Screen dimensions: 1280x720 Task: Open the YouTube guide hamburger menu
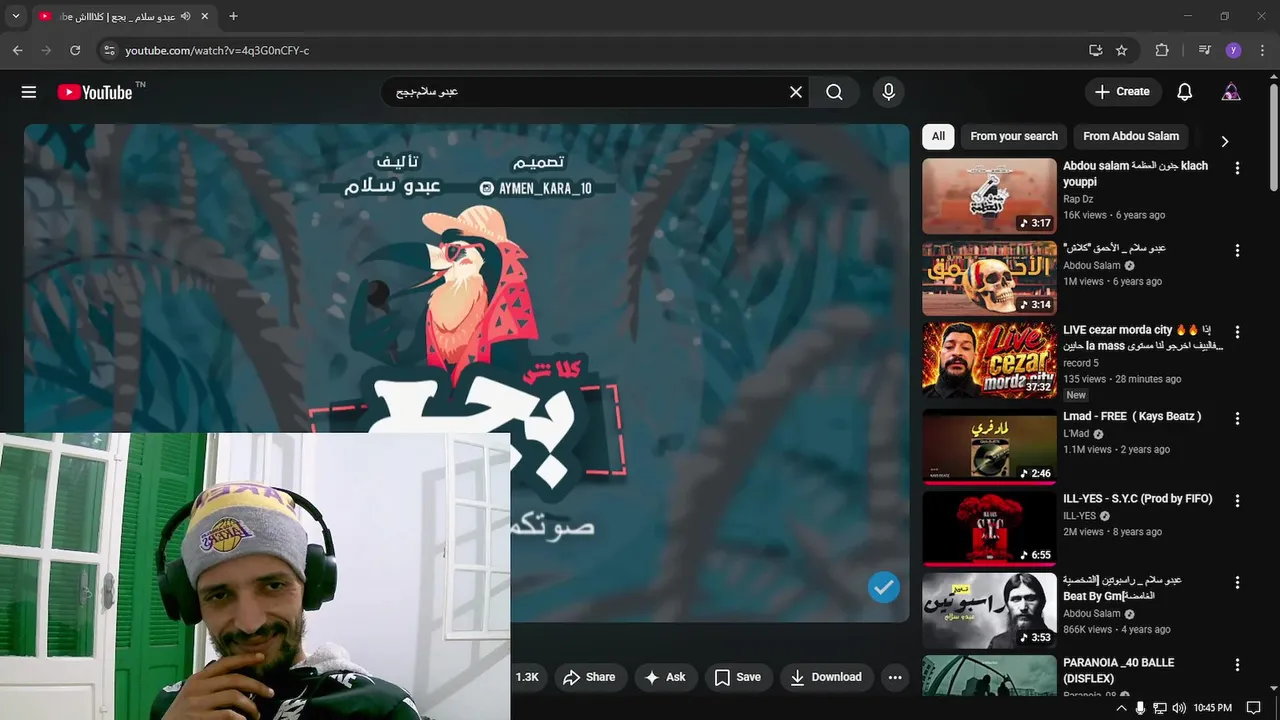coord(29,92)
